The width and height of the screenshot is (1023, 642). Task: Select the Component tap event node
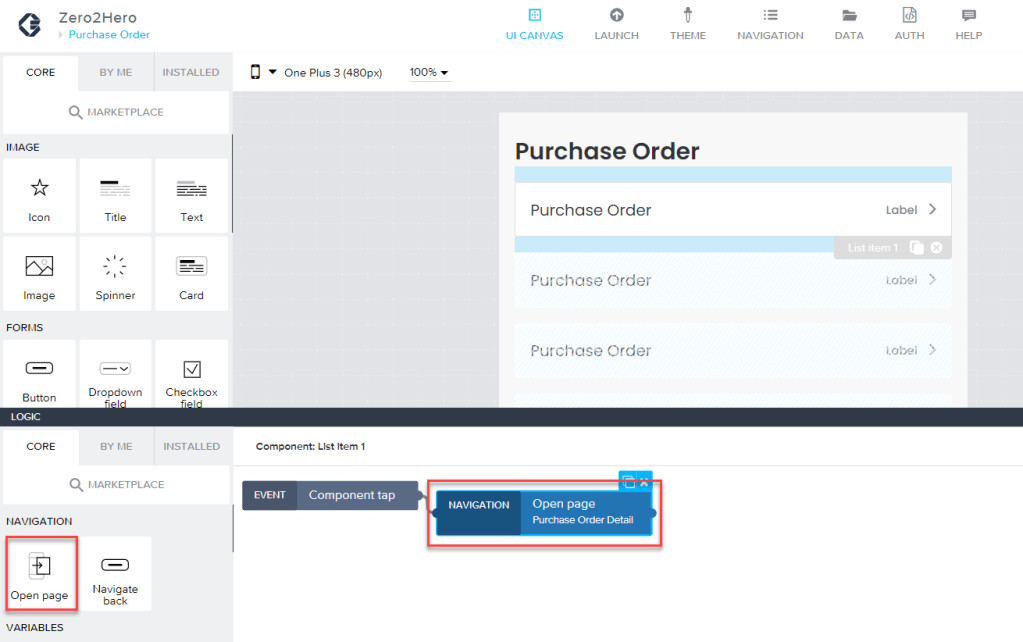tap(351, 495)
